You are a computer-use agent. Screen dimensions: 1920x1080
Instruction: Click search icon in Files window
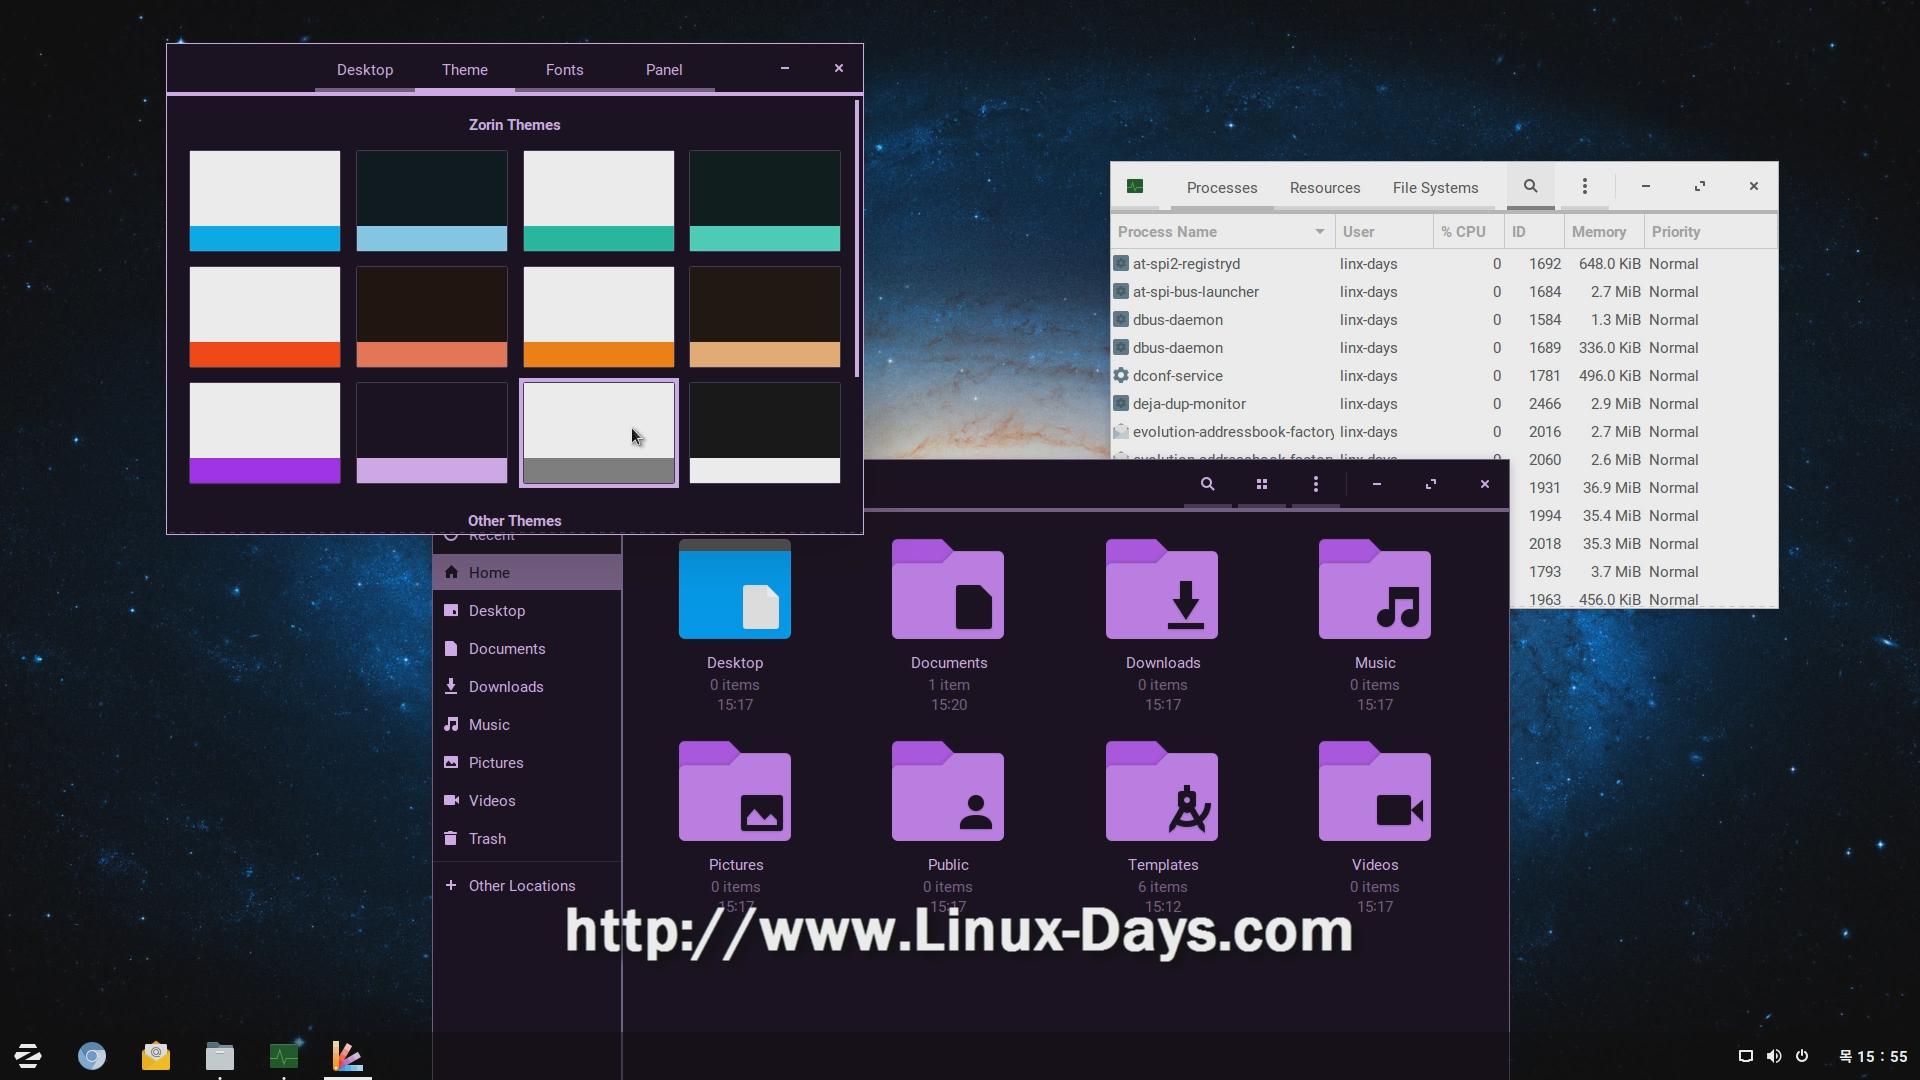[1207, 484]
